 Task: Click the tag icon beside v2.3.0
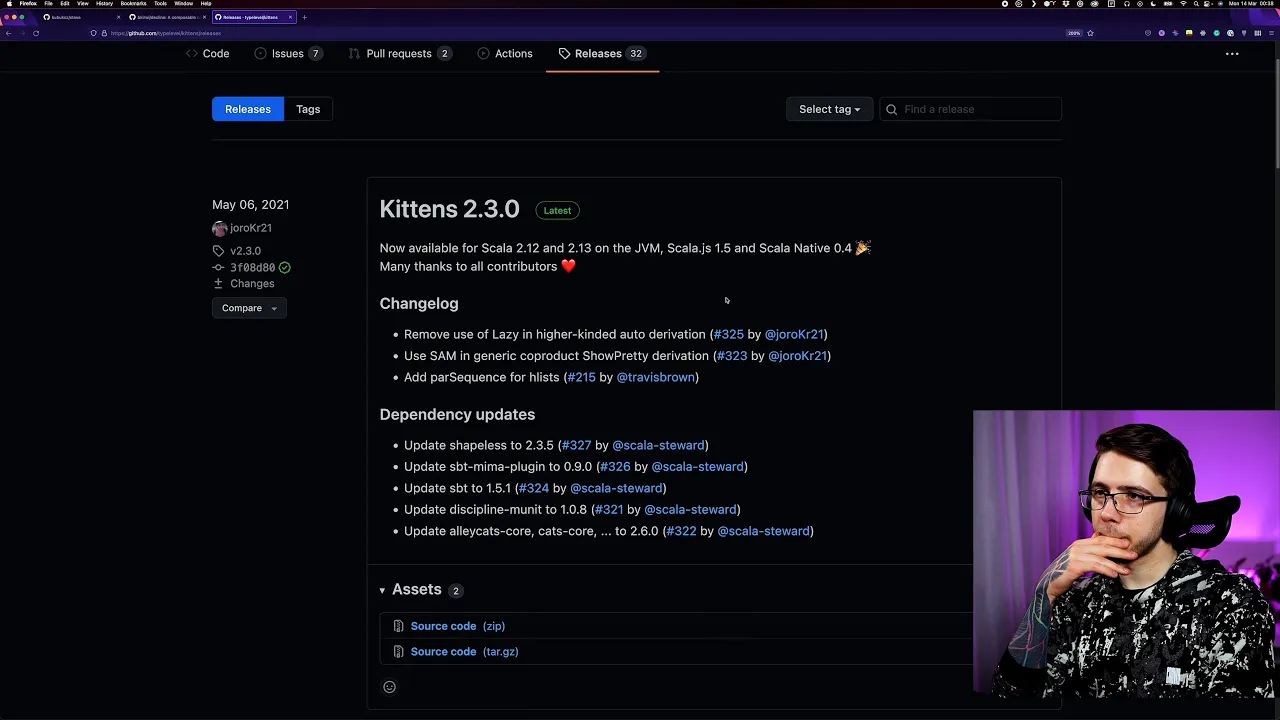click(x=218, y=251)
